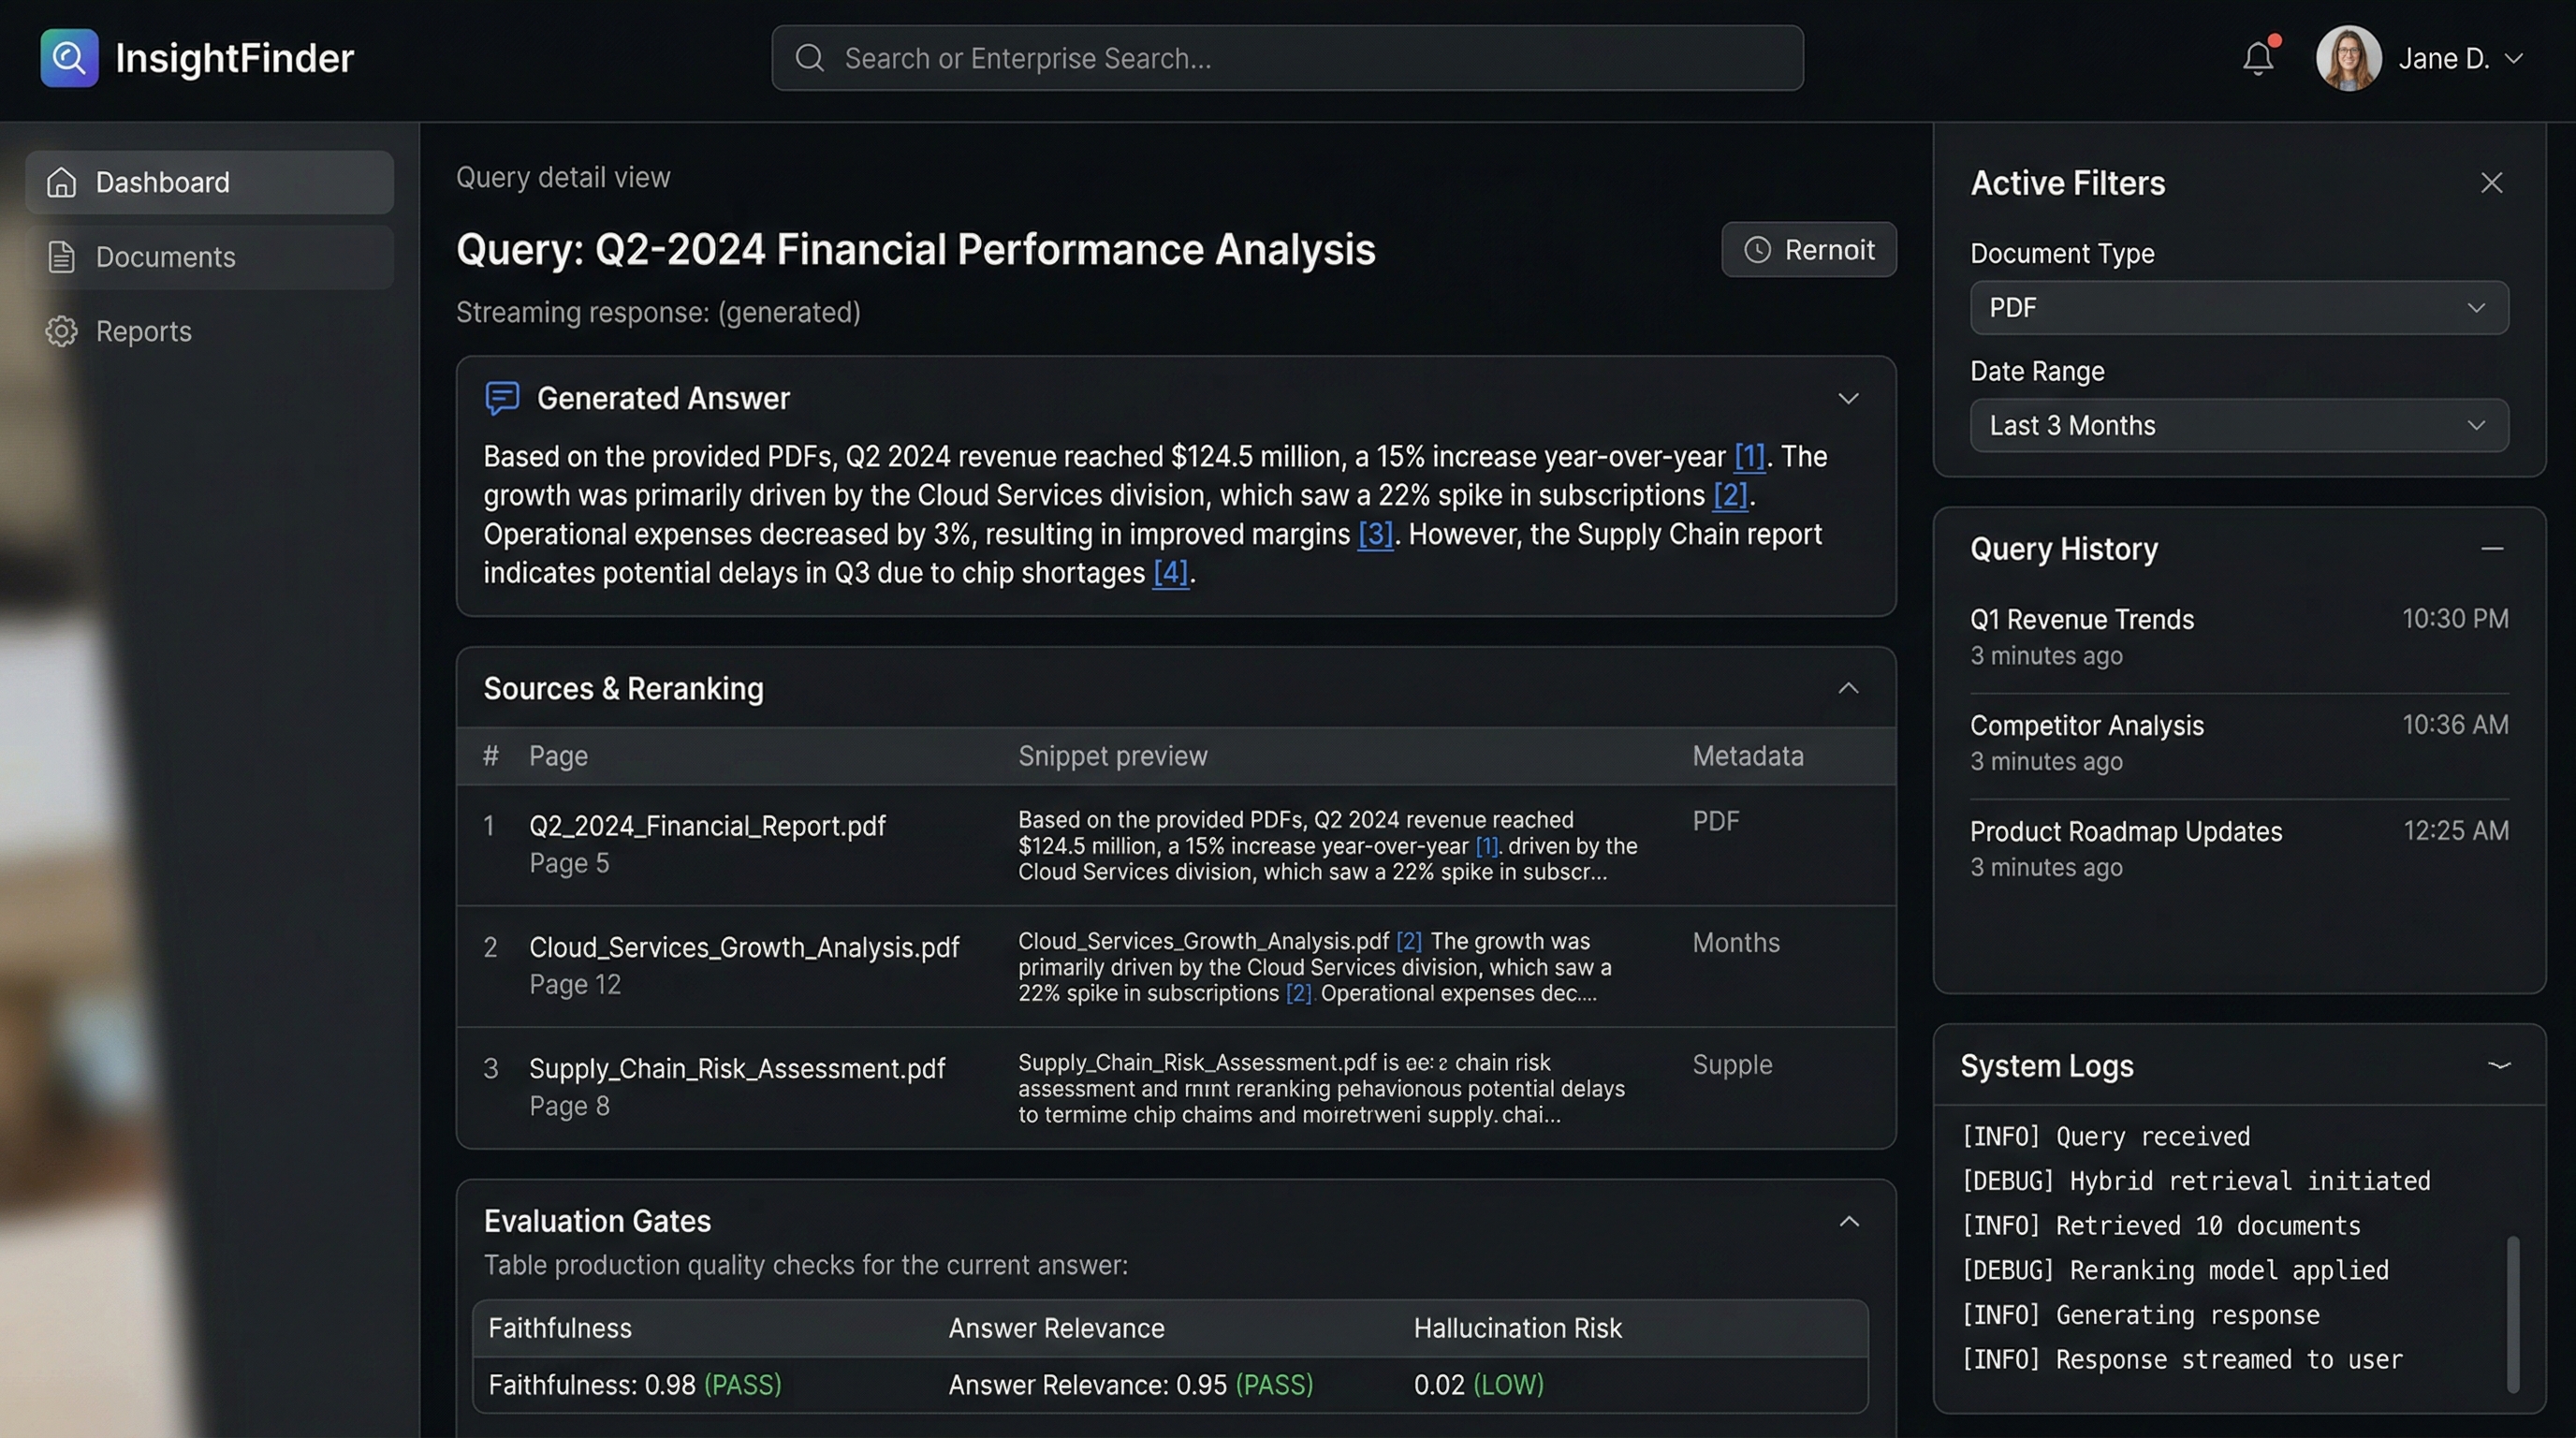Collapse the Sources & Reranking section
The width and height of the screenshot is (2576, 1438).
(x=1848, y=688)
